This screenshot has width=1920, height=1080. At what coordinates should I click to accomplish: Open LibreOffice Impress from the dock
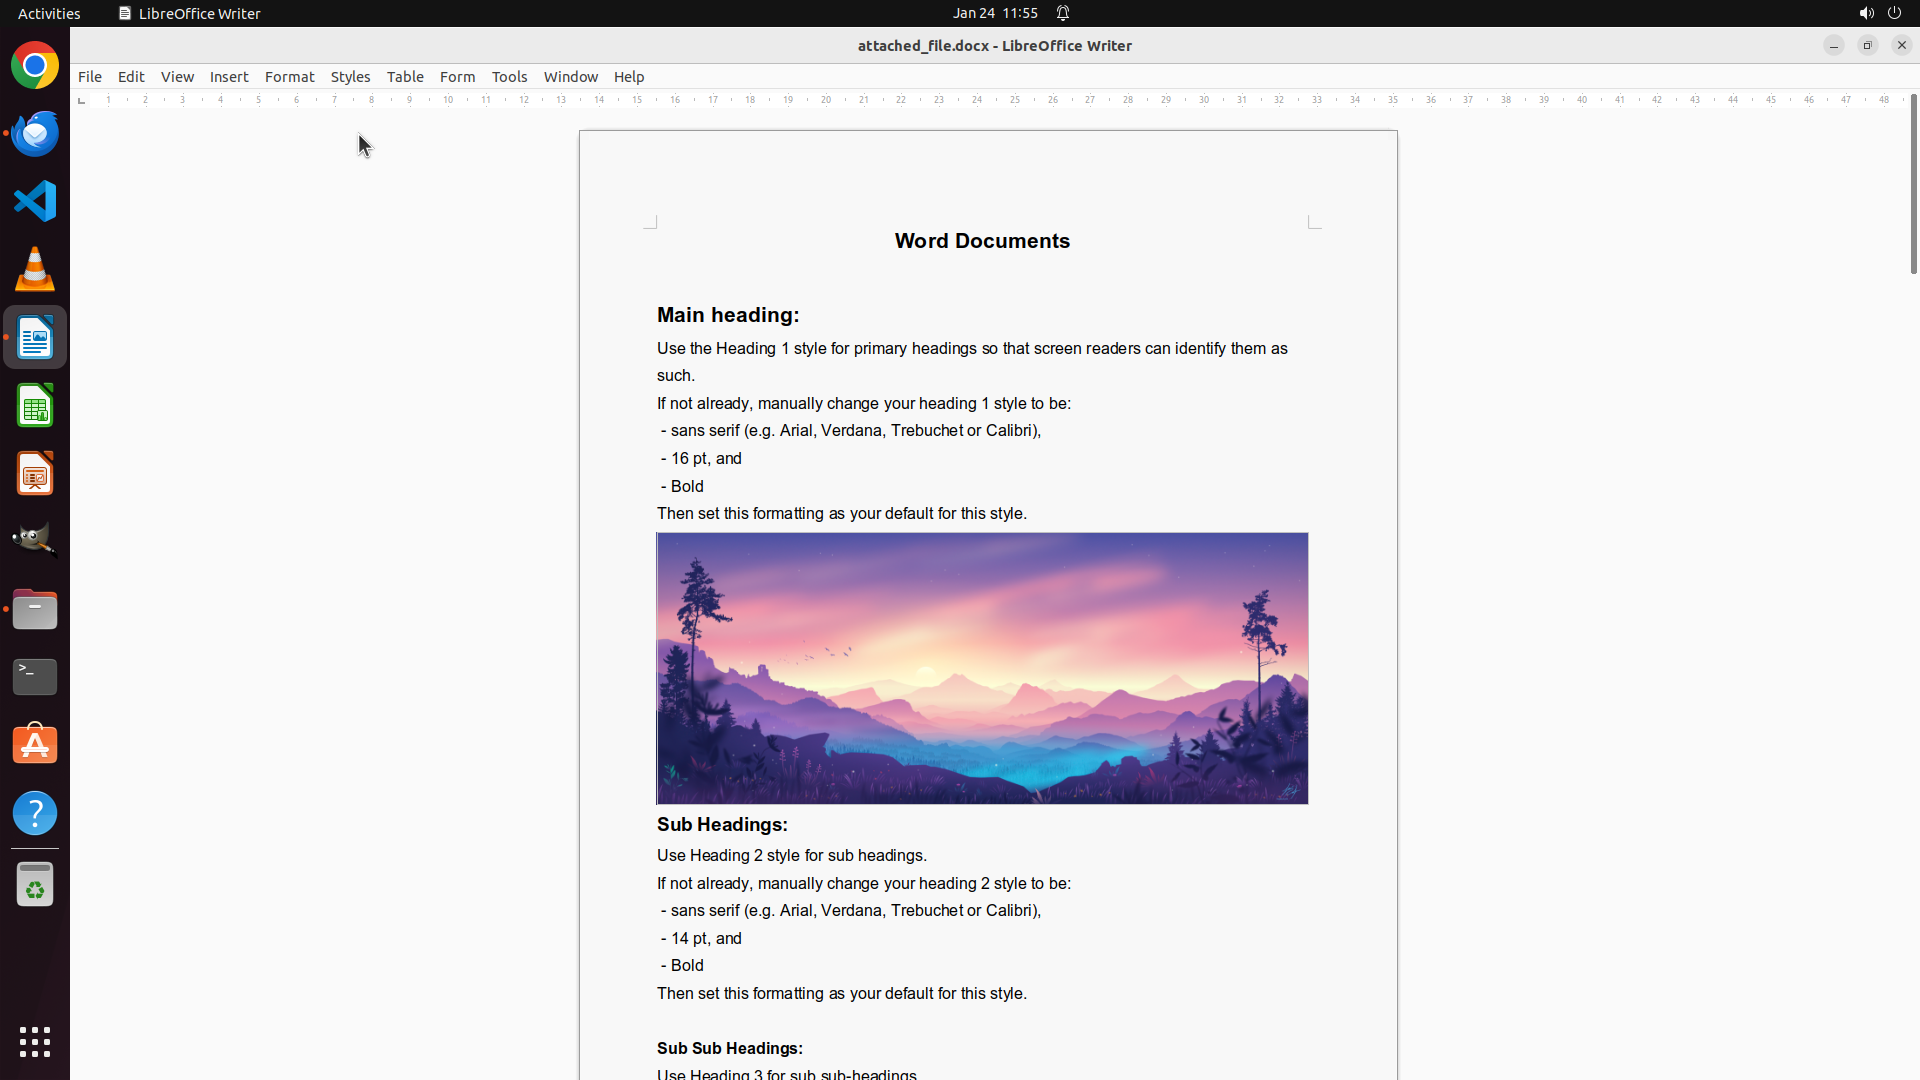click(35, 473)
